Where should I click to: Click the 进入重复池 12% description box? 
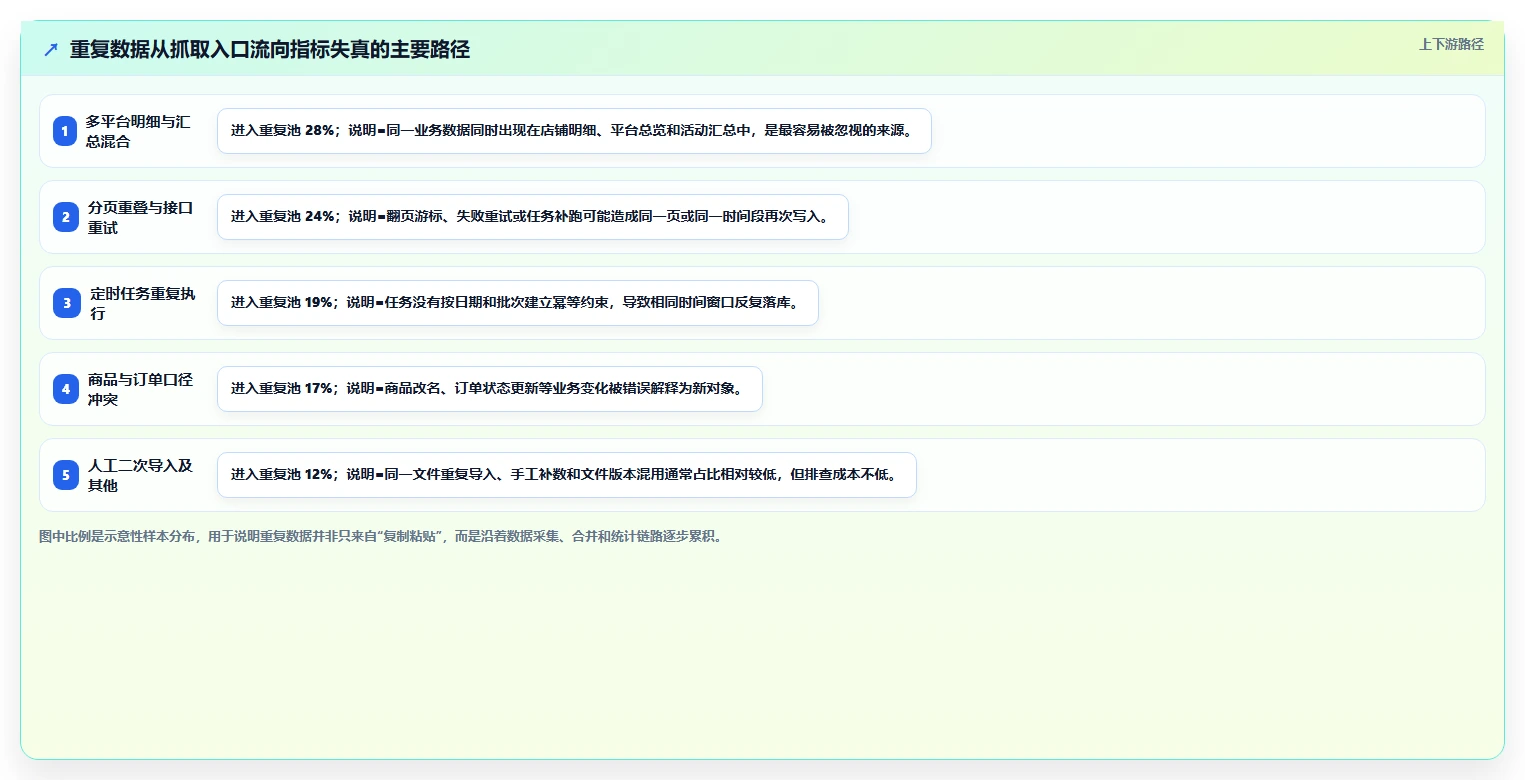click(x=566, y=475)
